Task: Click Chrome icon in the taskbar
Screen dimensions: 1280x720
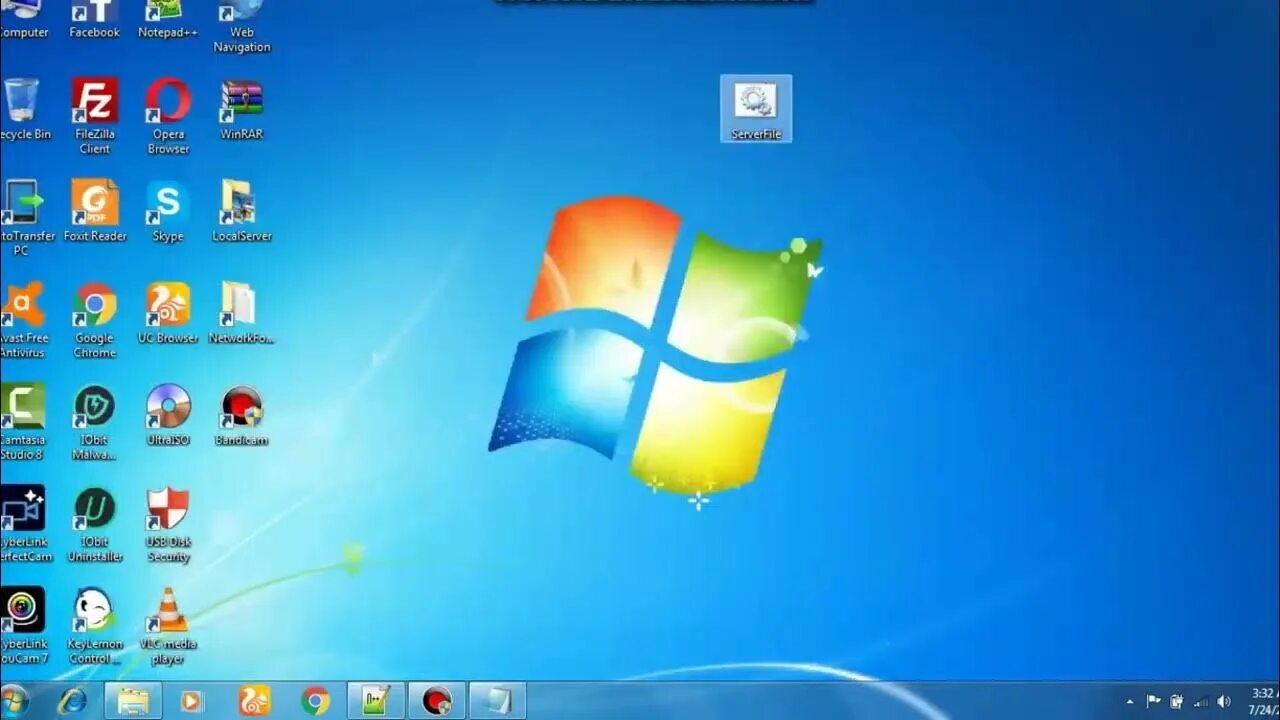Action: (315, 701)
